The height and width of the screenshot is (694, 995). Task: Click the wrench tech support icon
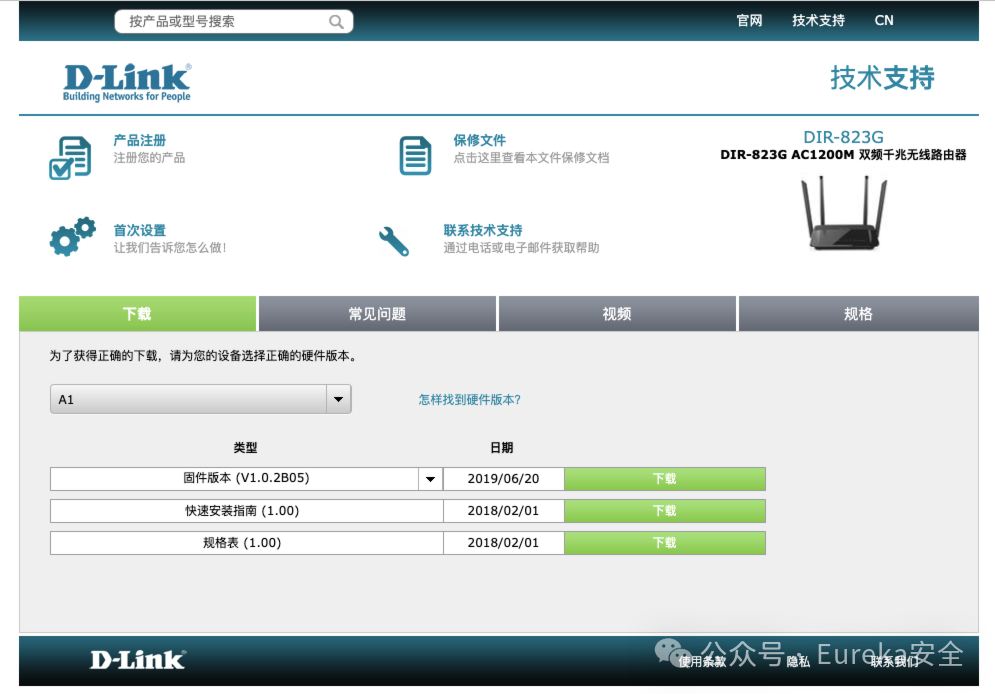(394, 241)
